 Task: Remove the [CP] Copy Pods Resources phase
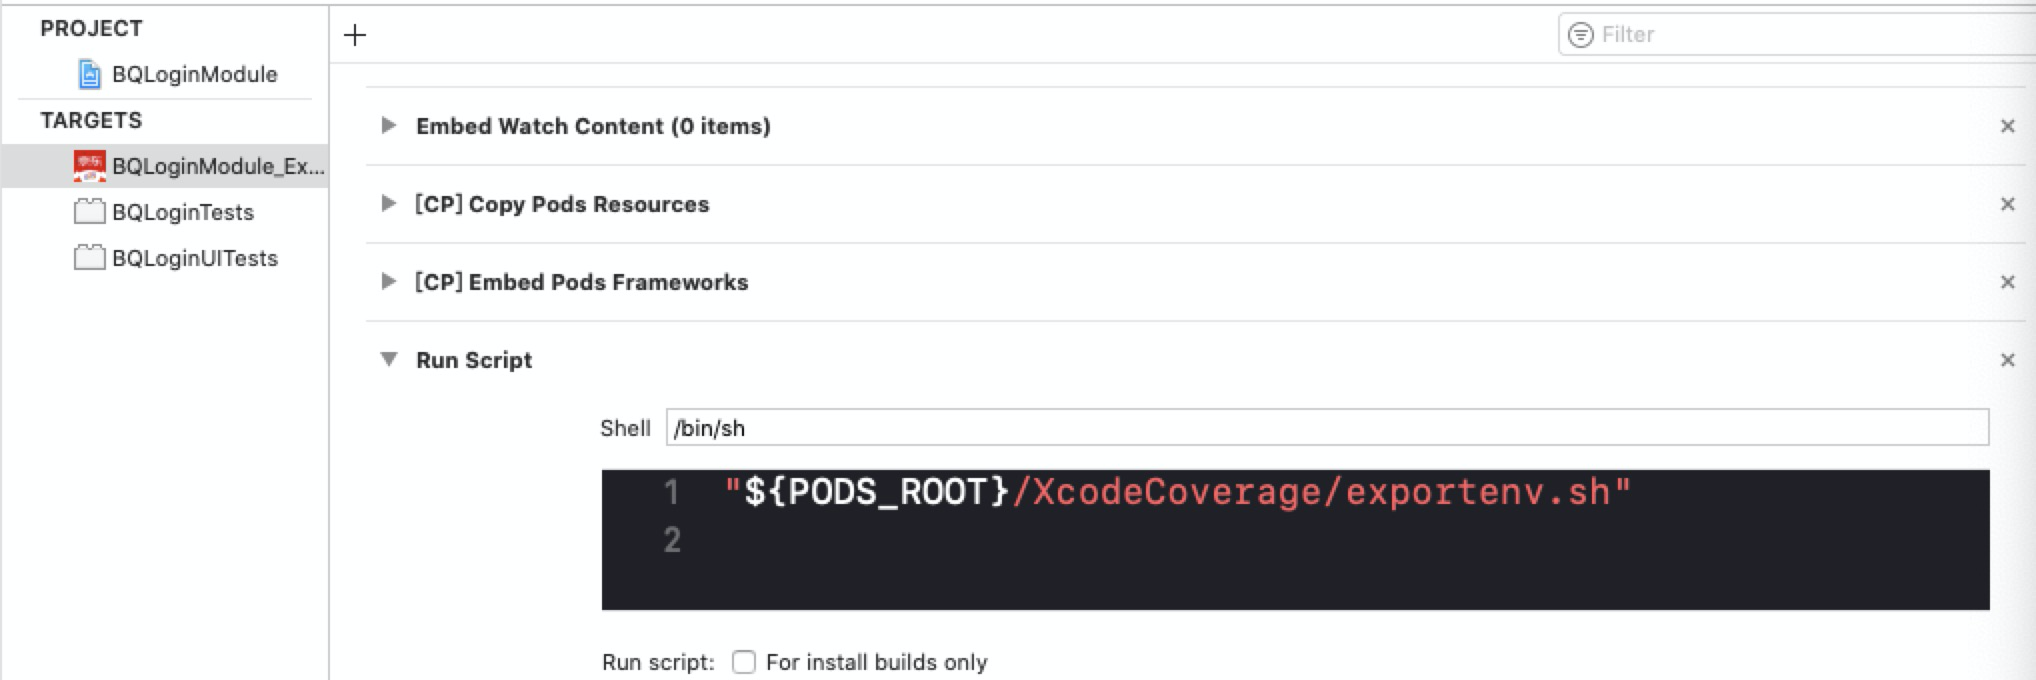tap(2007, 204)
